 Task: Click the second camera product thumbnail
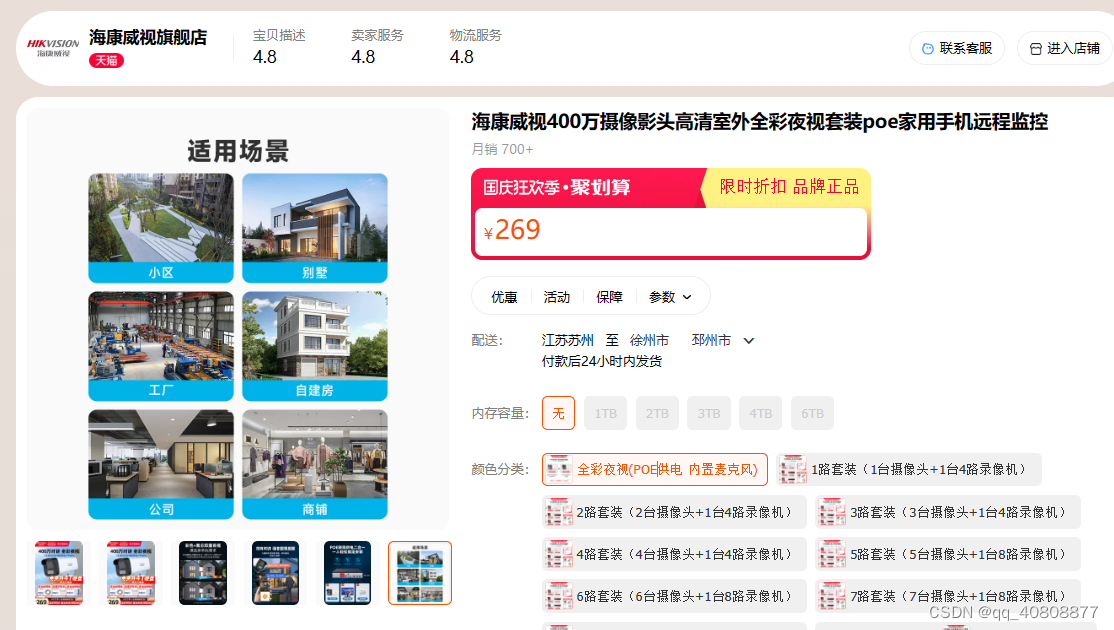point(131,573)
